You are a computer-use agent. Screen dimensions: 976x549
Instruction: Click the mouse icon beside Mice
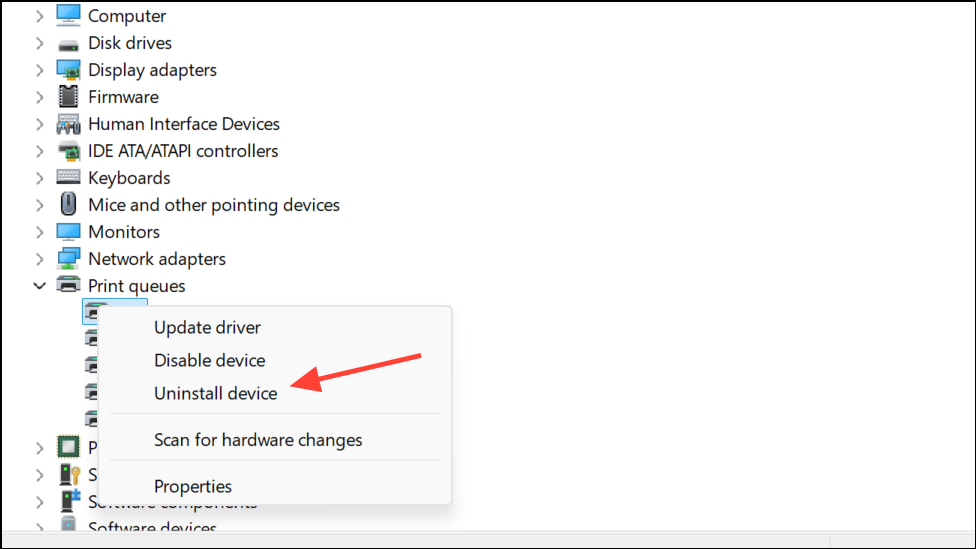68,205
